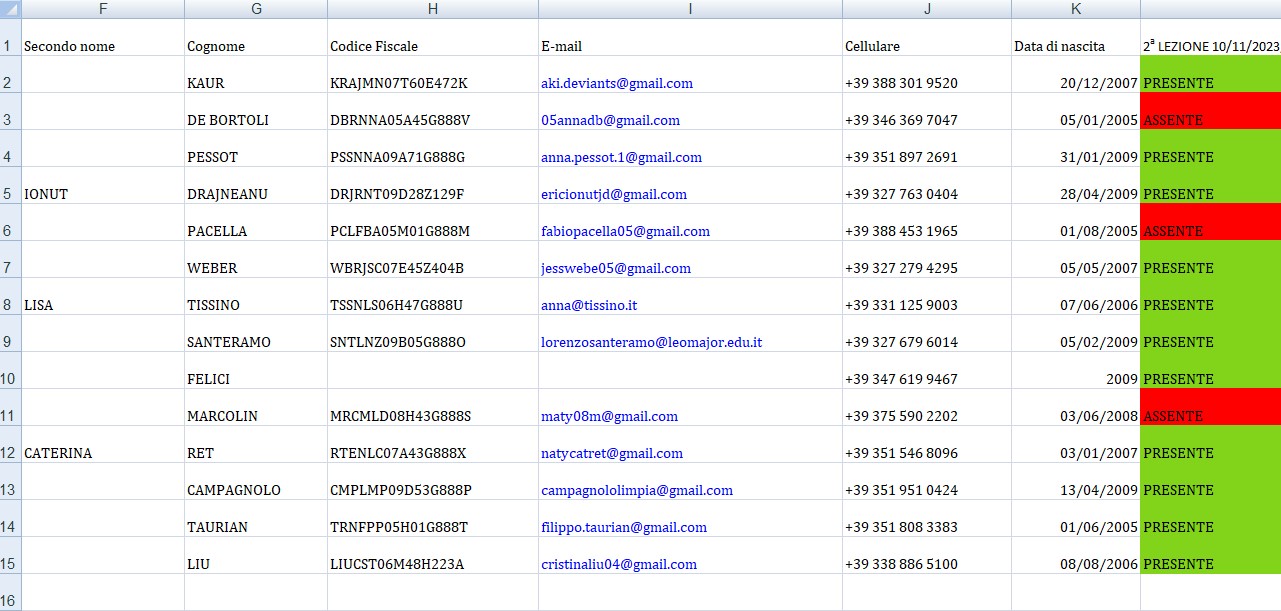Select column G header

tap(256, 9)
